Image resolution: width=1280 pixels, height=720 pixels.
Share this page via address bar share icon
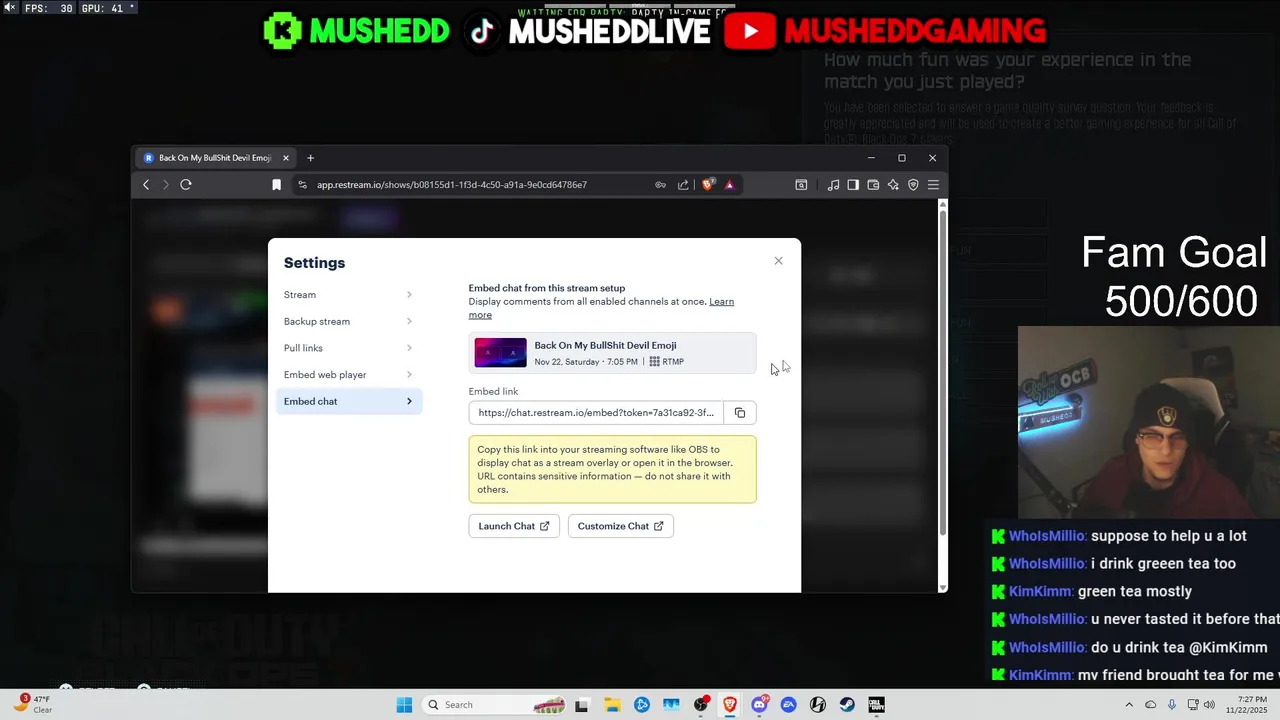click(x=683, y=185)
